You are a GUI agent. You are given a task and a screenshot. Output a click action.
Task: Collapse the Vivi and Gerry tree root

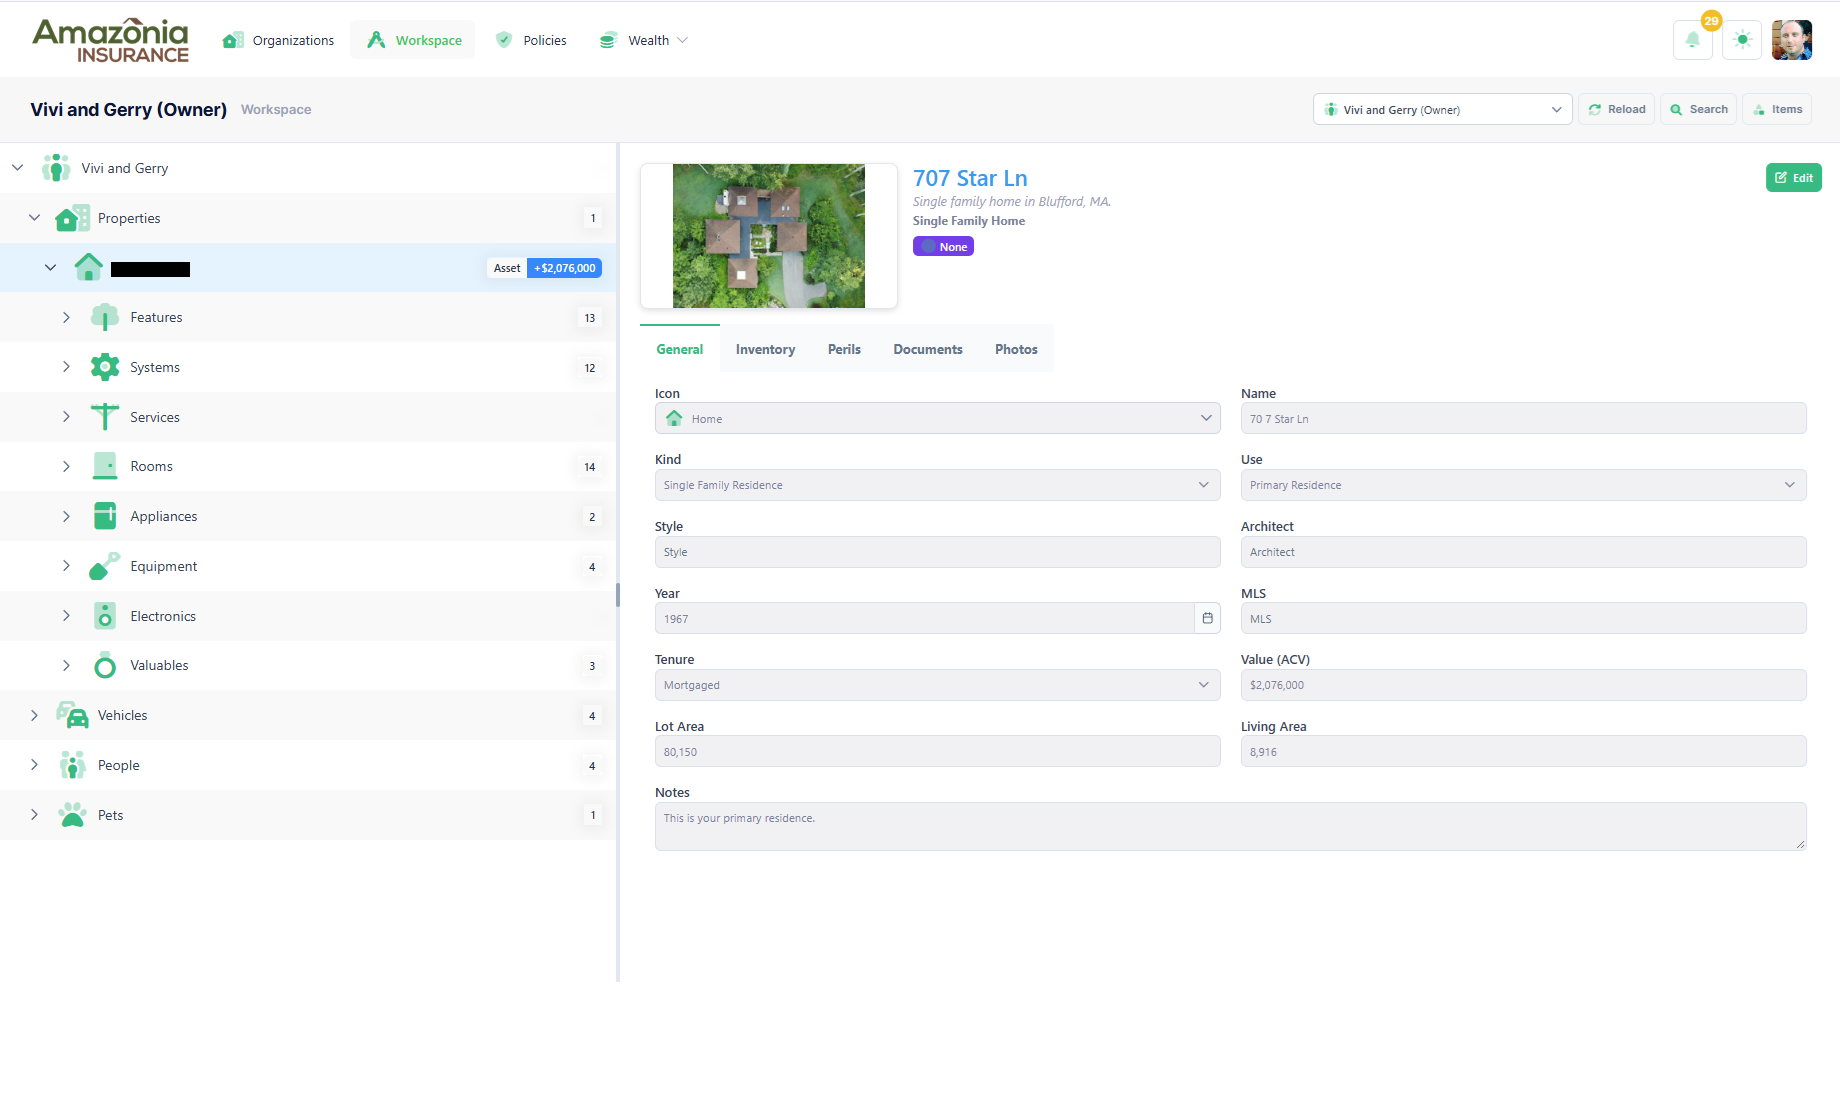[18, 168]
